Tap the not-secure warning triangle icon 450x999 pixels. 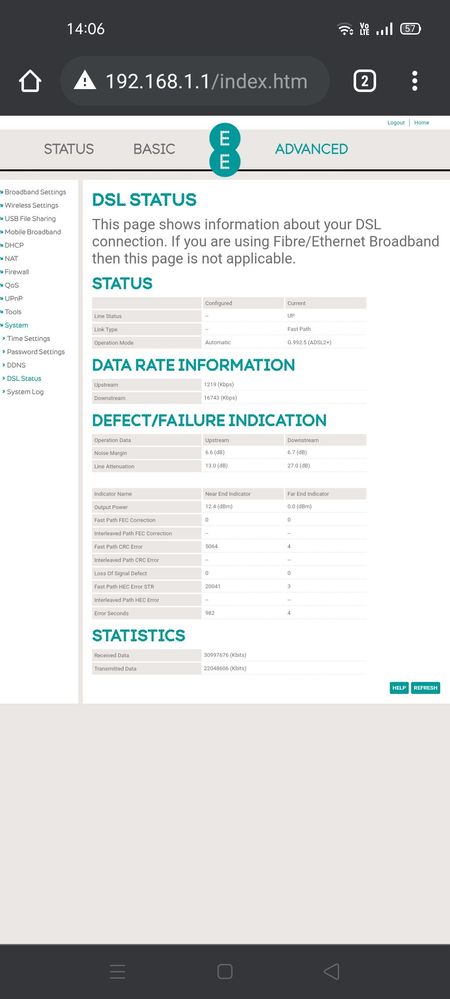85,81
